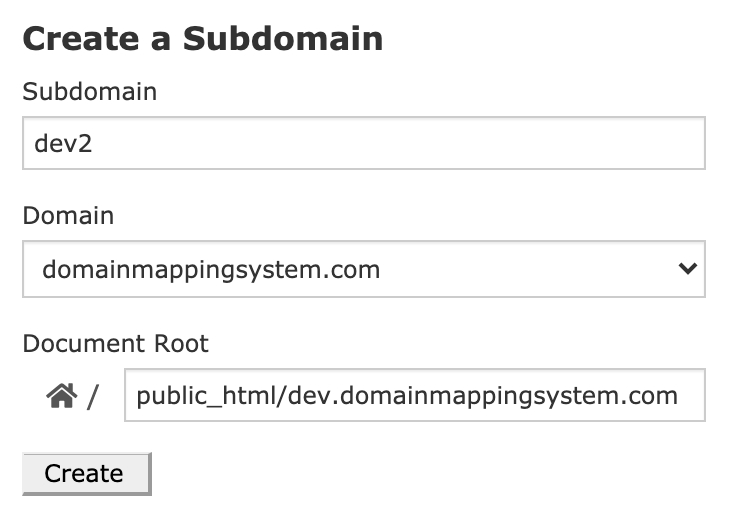Click the Domain dropdown chevron arrow
The height and width of the screenshot is (526, 734).
(686, 269)
